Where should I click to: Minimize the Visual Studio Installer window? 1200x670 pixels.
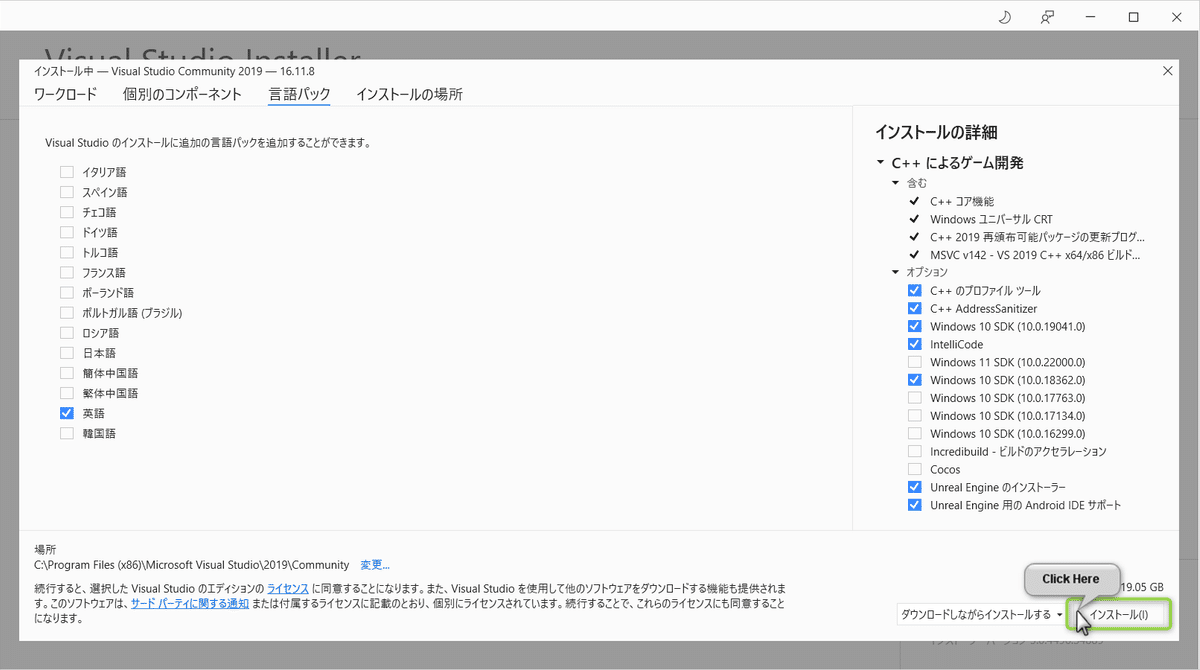(1091, 17)
